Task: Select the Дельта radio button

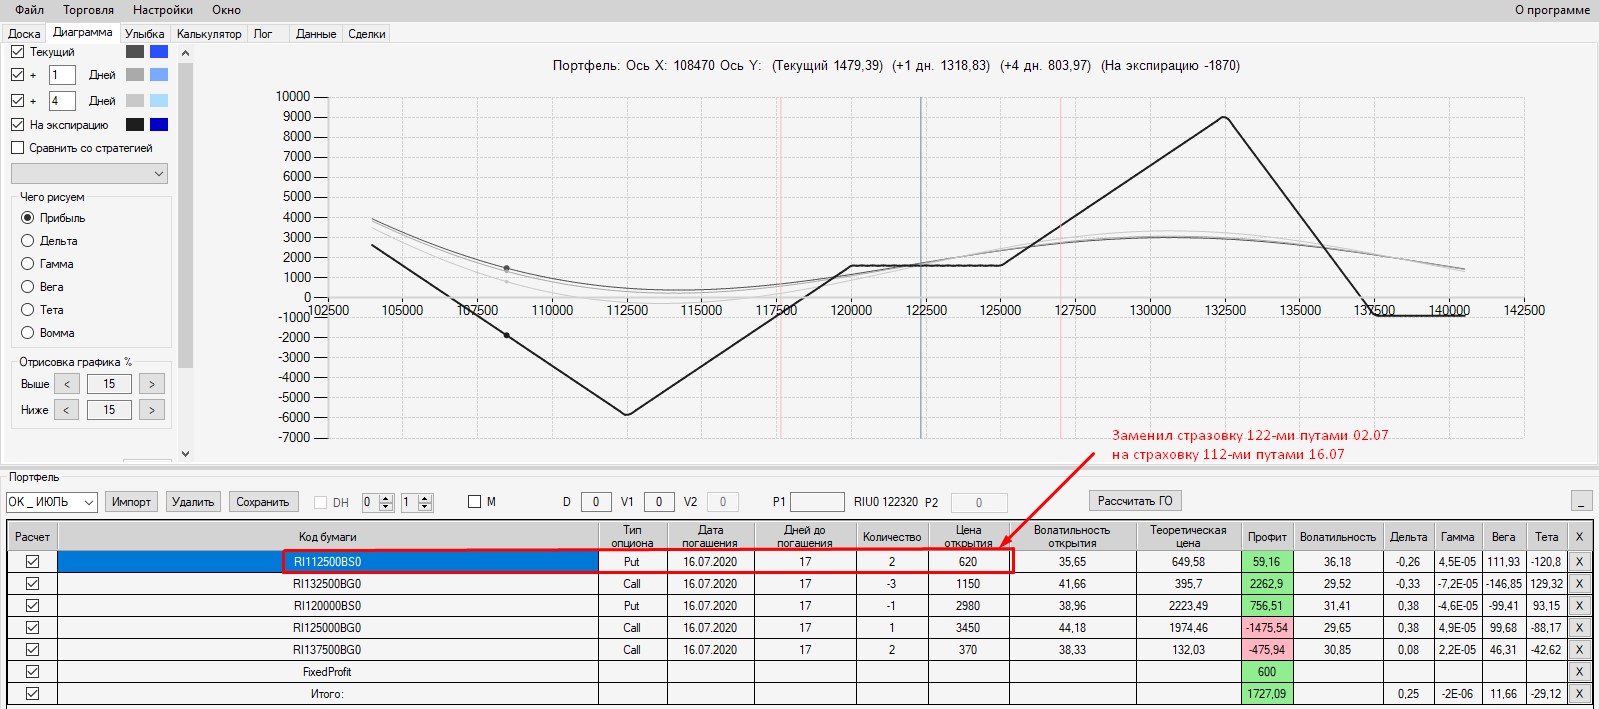Action: click(28, 241)
